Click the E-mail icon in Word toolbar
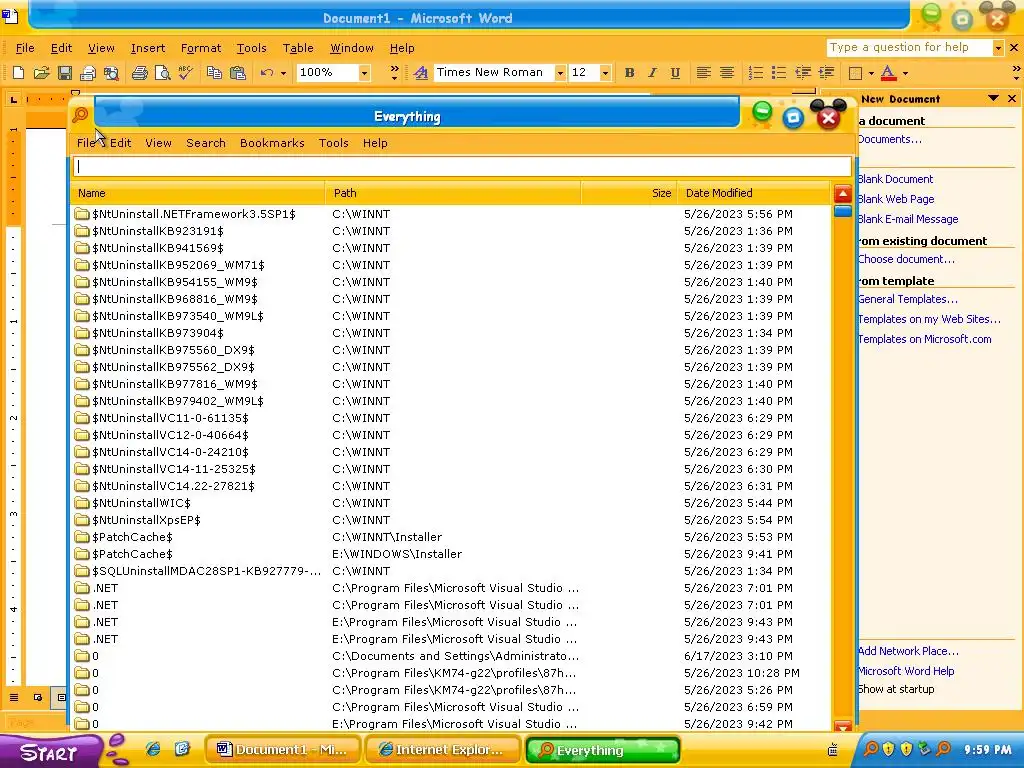 pos(88,72)
